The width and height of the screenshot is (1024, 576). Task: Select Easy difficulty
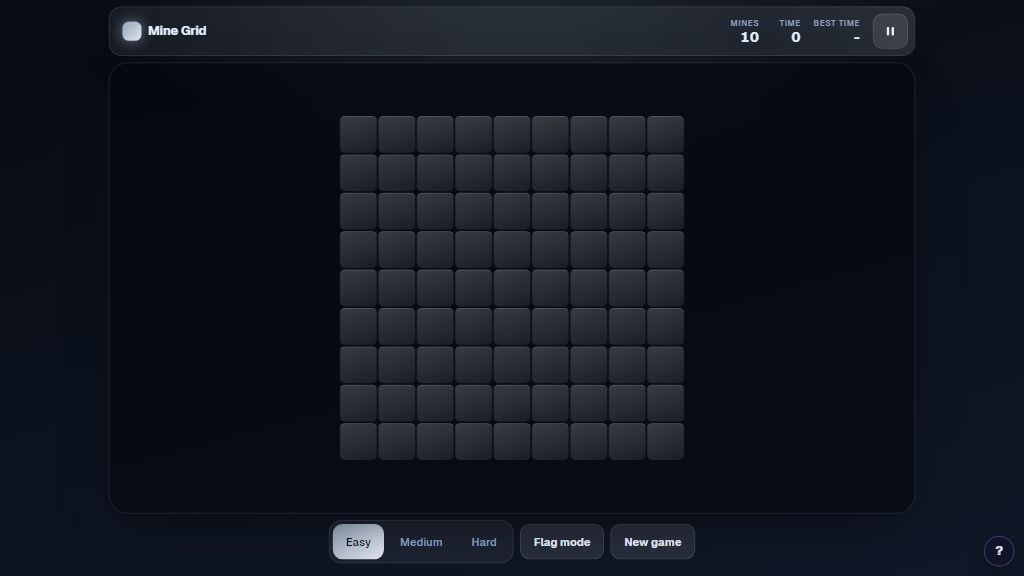click(x=358, y=542)
